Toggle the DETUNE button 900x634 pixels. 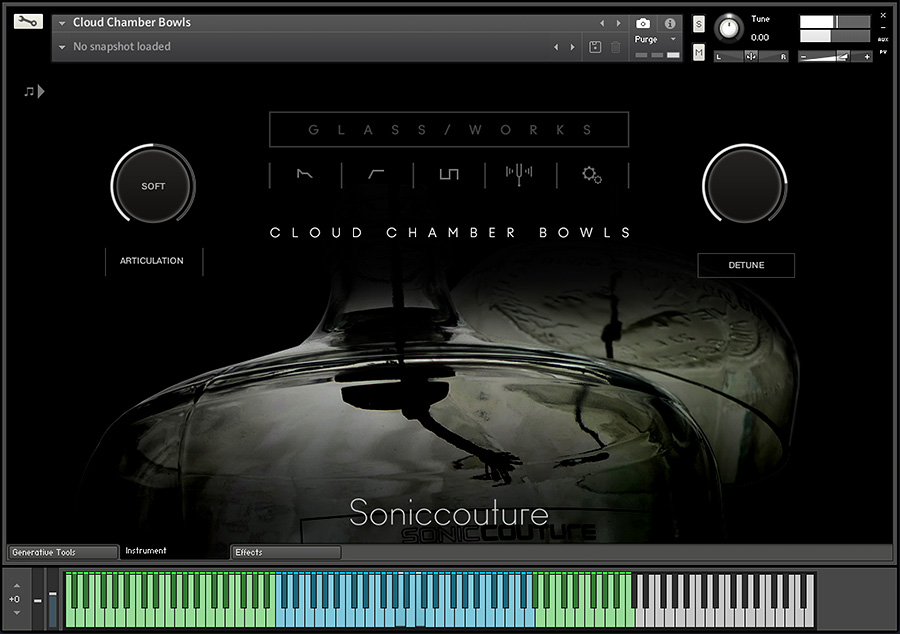(x=746, y=265)
